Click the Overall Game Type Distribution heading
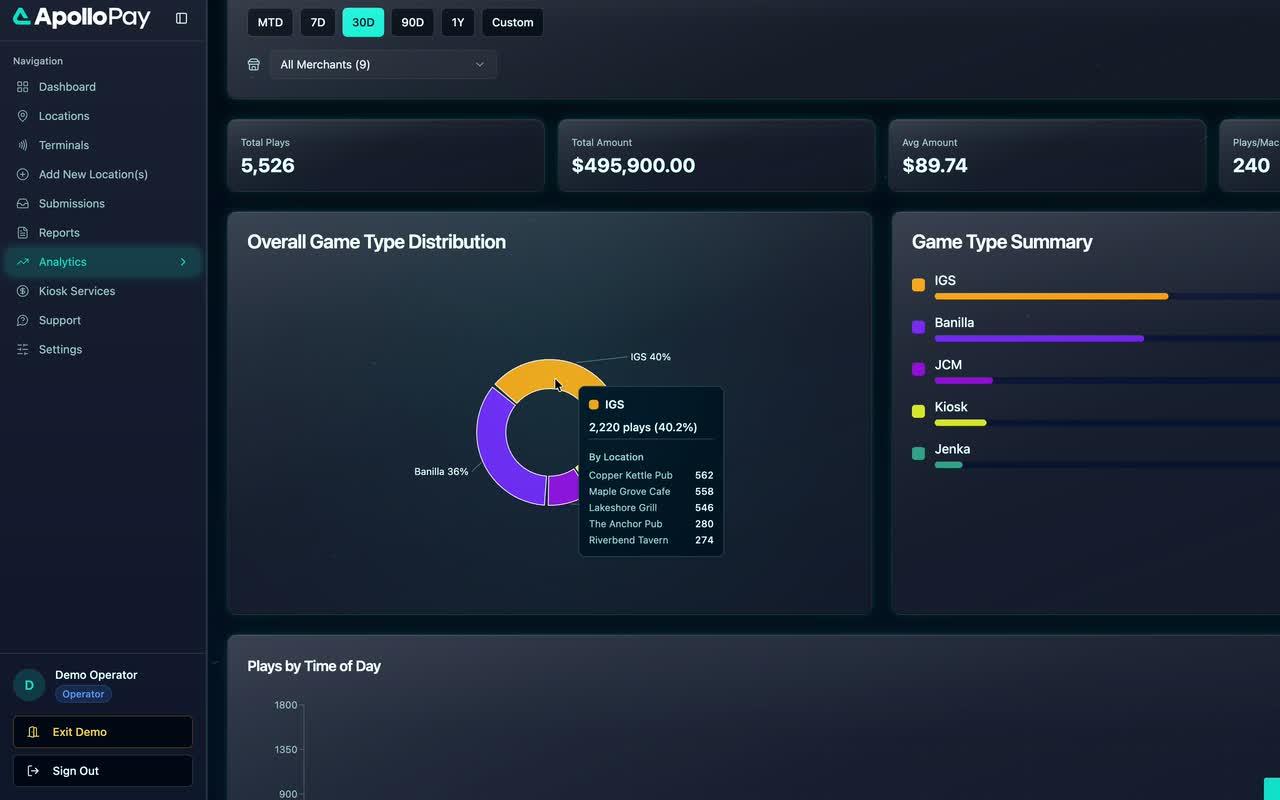Screen dimensions: 1280x800 point(376,242)
